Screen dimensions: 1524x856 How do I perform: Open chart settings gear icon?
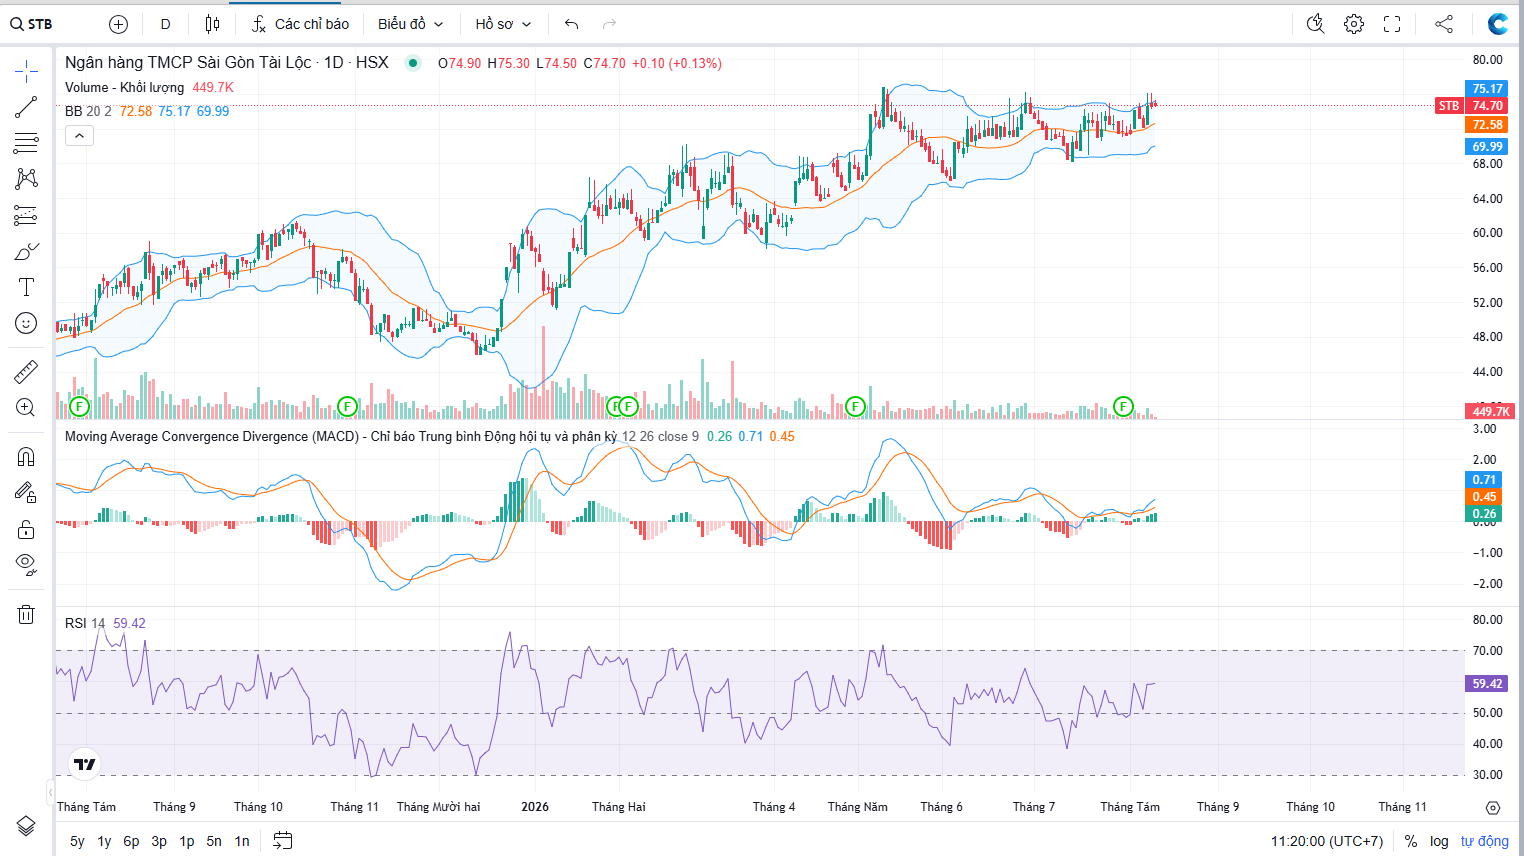point(1354,24)
